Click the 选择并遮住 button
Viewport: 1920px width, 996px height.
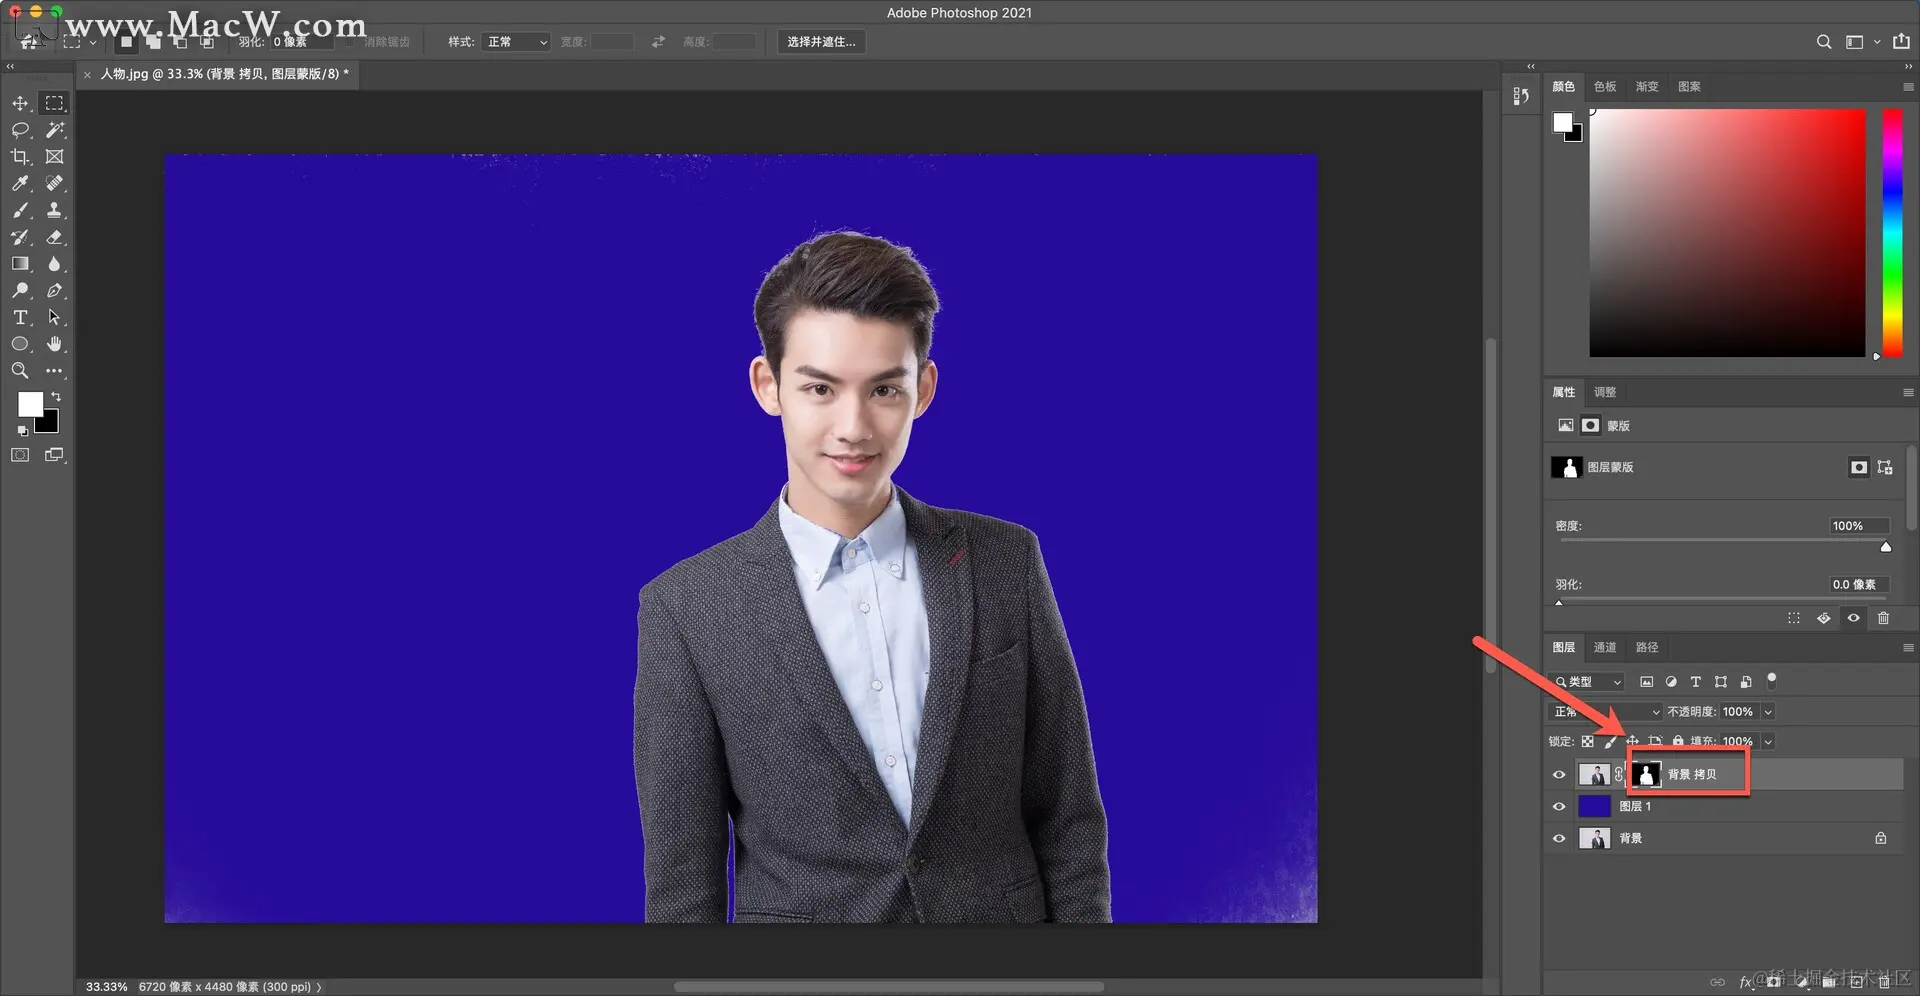click(x=821, y=42)
